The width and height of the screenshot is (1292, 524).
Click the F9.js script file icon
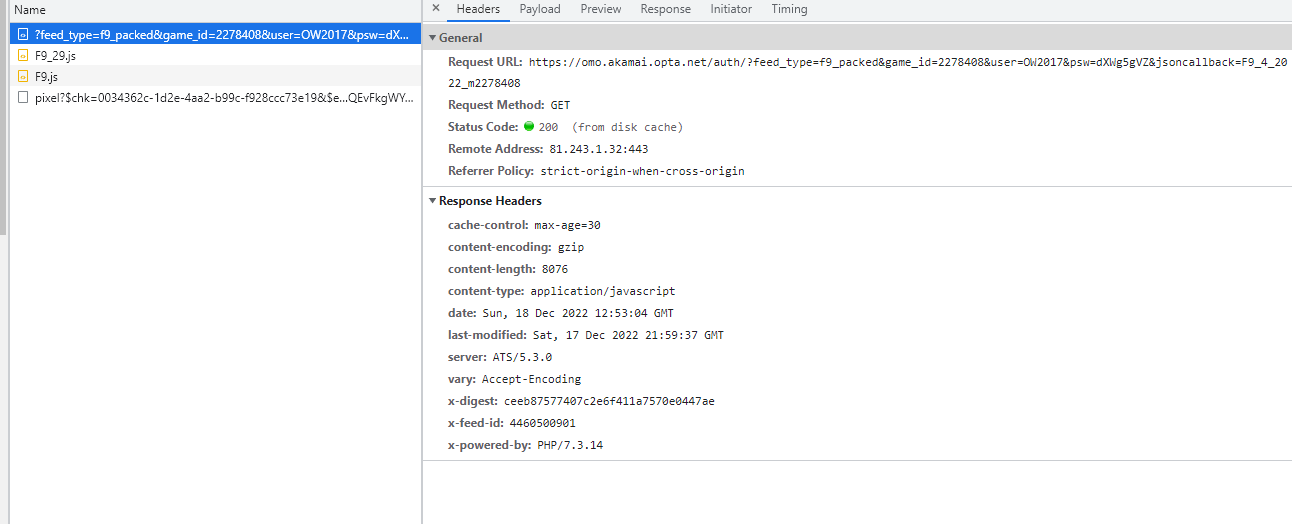pos(24,76)
